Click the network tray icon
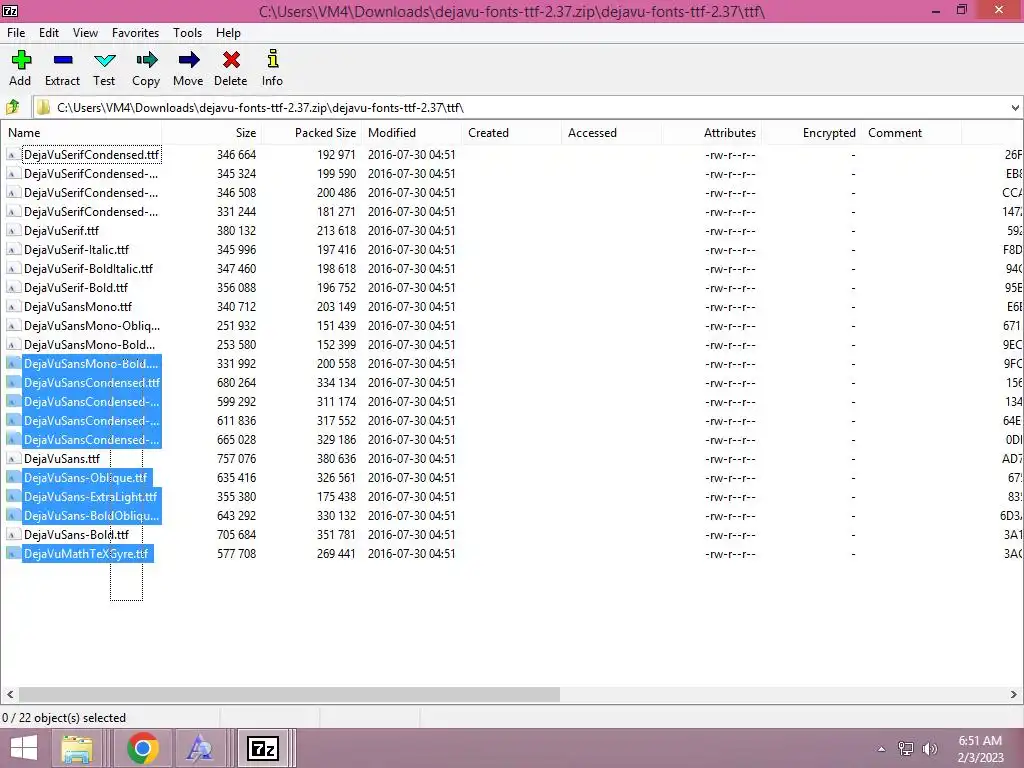 coord(906,748)
